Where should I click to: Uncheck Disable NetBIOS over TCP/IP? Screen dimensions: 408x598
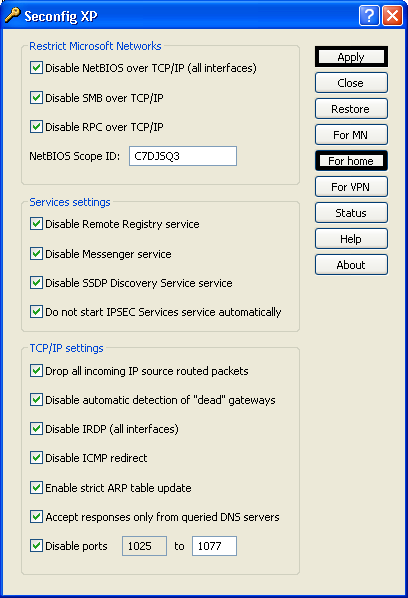[36, 68]
